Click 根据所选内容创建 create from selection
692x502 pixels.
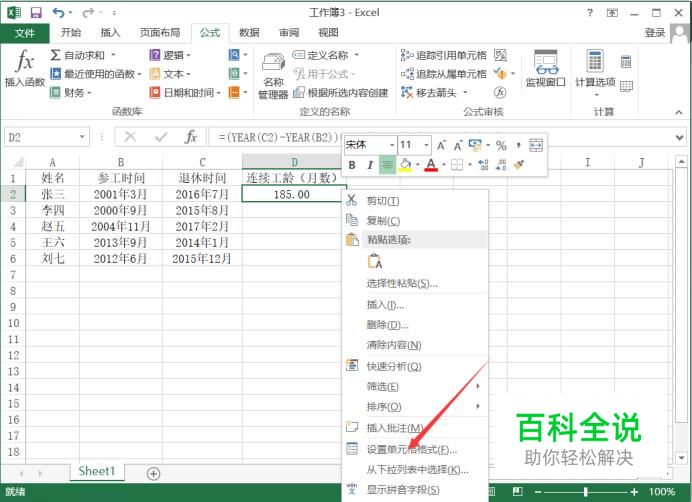point(341,92)
